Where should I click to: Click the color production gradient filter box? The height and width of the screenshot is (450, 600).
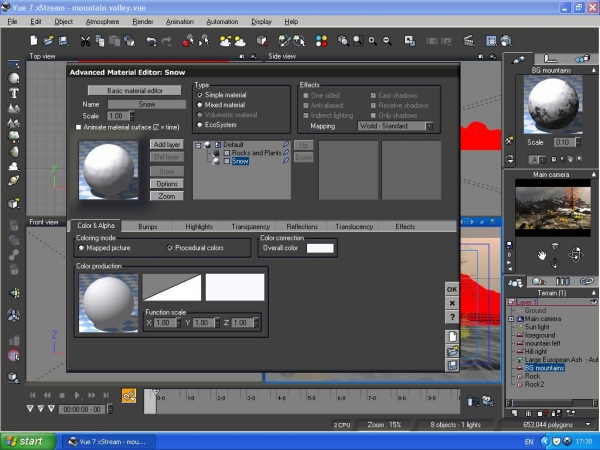click(x=172, y=287)
